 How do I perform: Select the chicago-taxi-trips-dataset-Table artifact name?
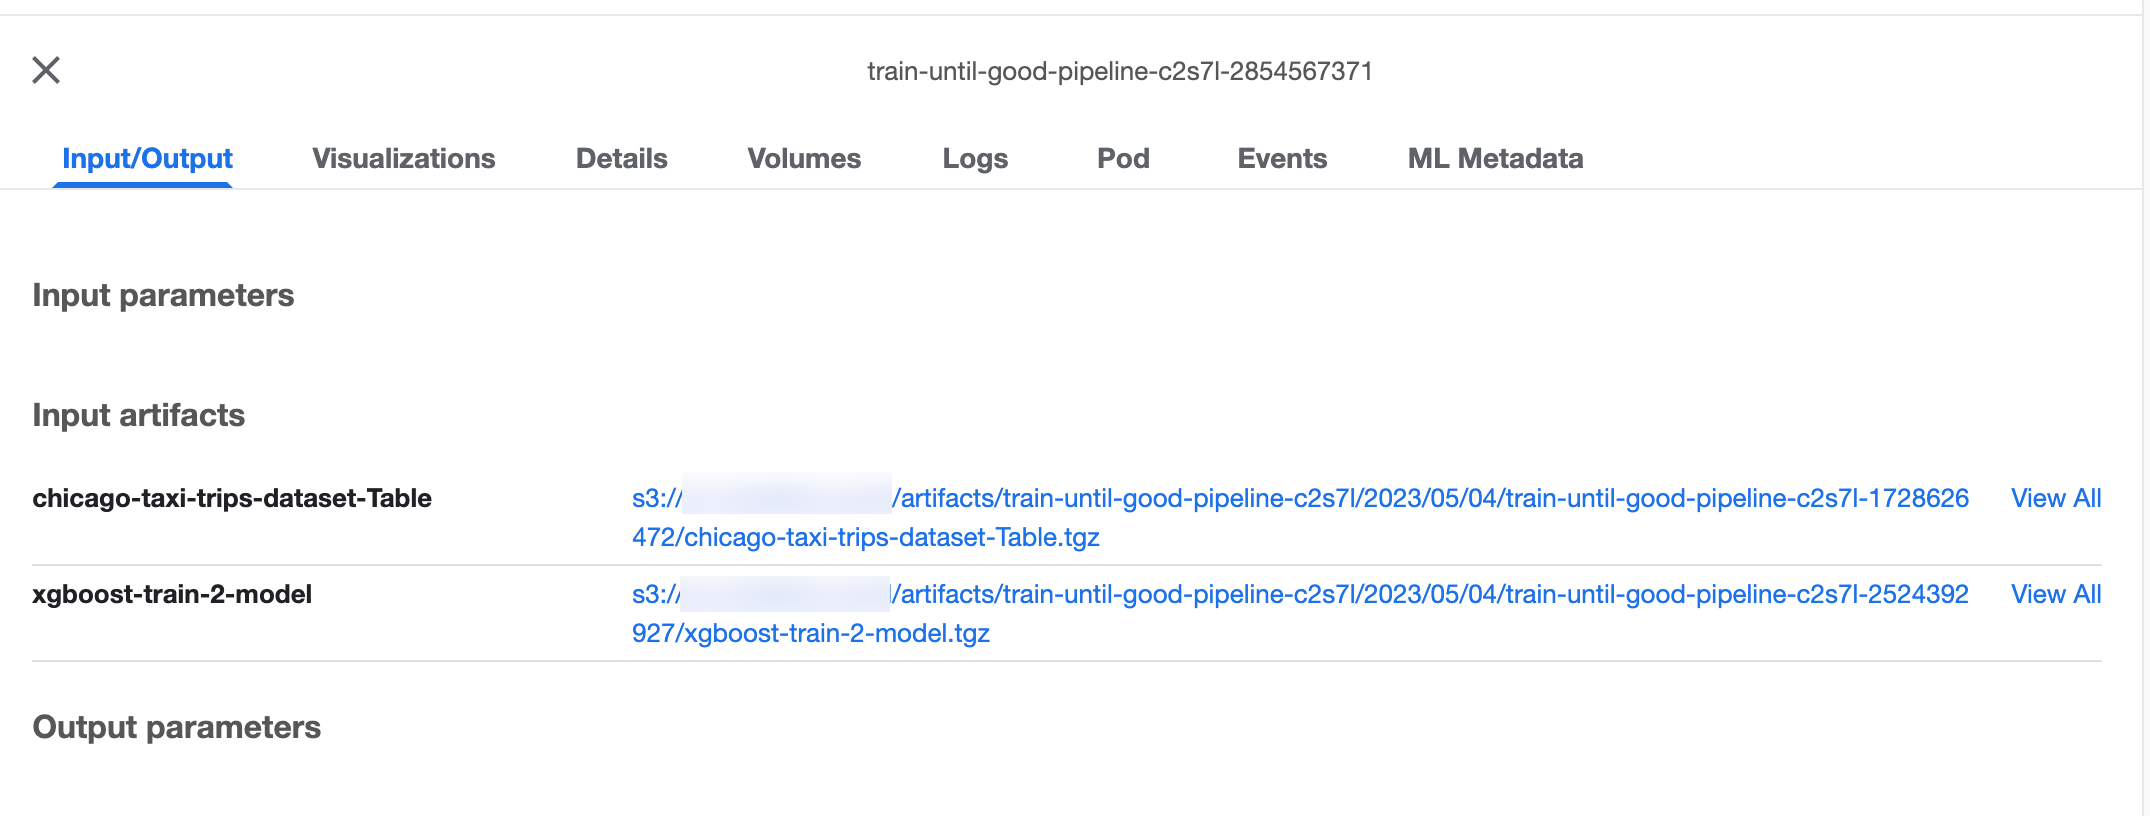(233, 498)
